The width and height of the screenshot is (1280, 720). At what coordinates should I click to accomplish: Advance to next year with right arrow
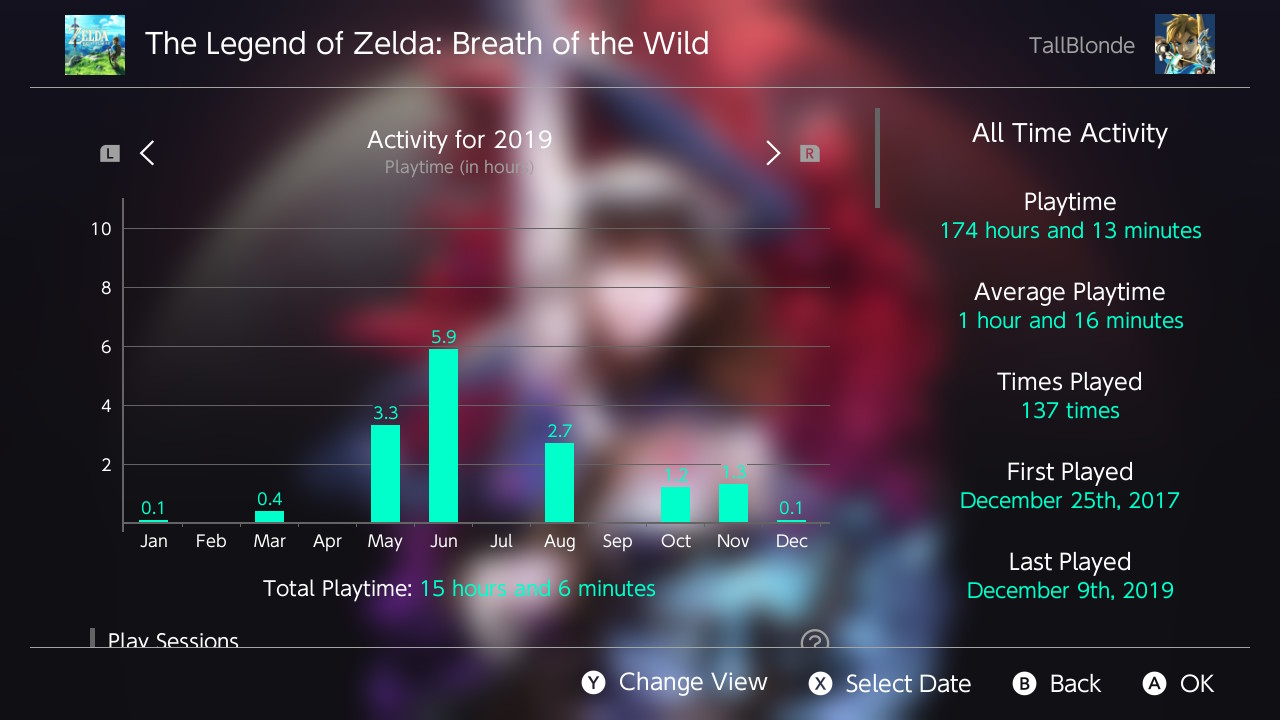point(773,153)
